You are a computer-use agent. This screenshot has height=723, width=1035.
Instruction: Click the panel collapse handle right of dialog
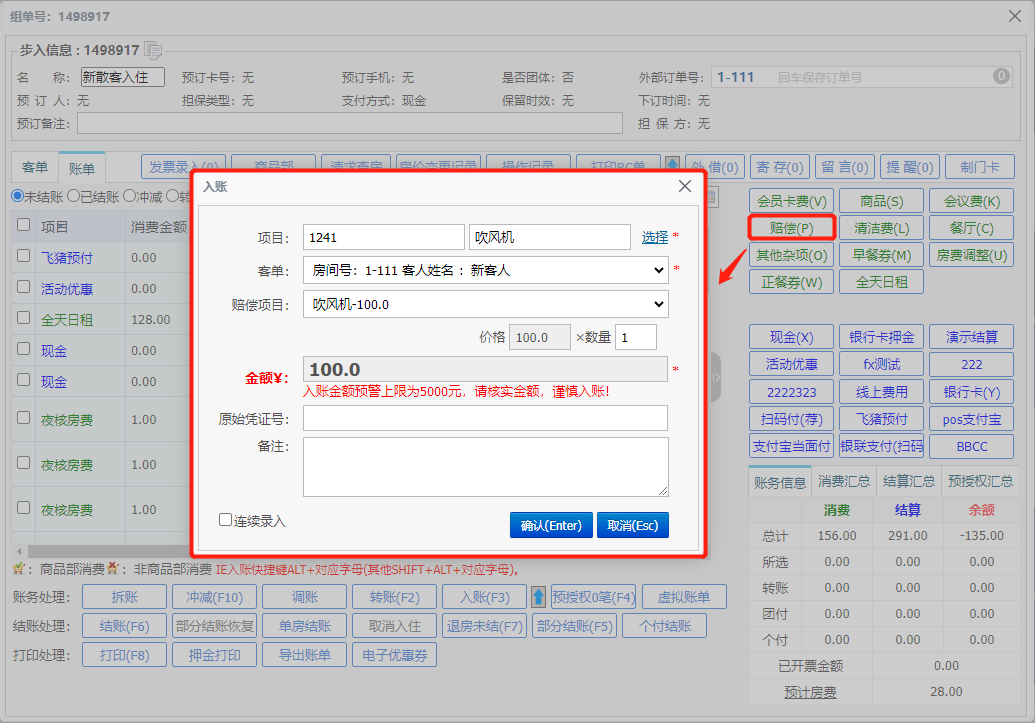click(716, 378)
